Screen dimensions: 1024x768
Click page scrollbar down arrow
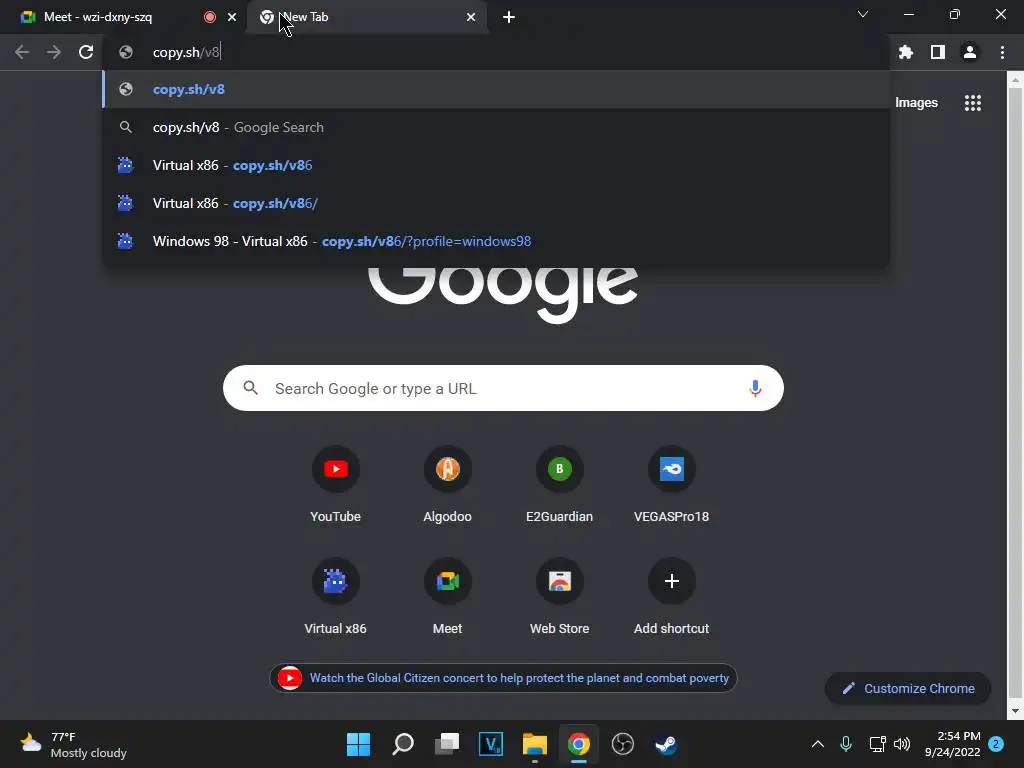(1015, 711)
